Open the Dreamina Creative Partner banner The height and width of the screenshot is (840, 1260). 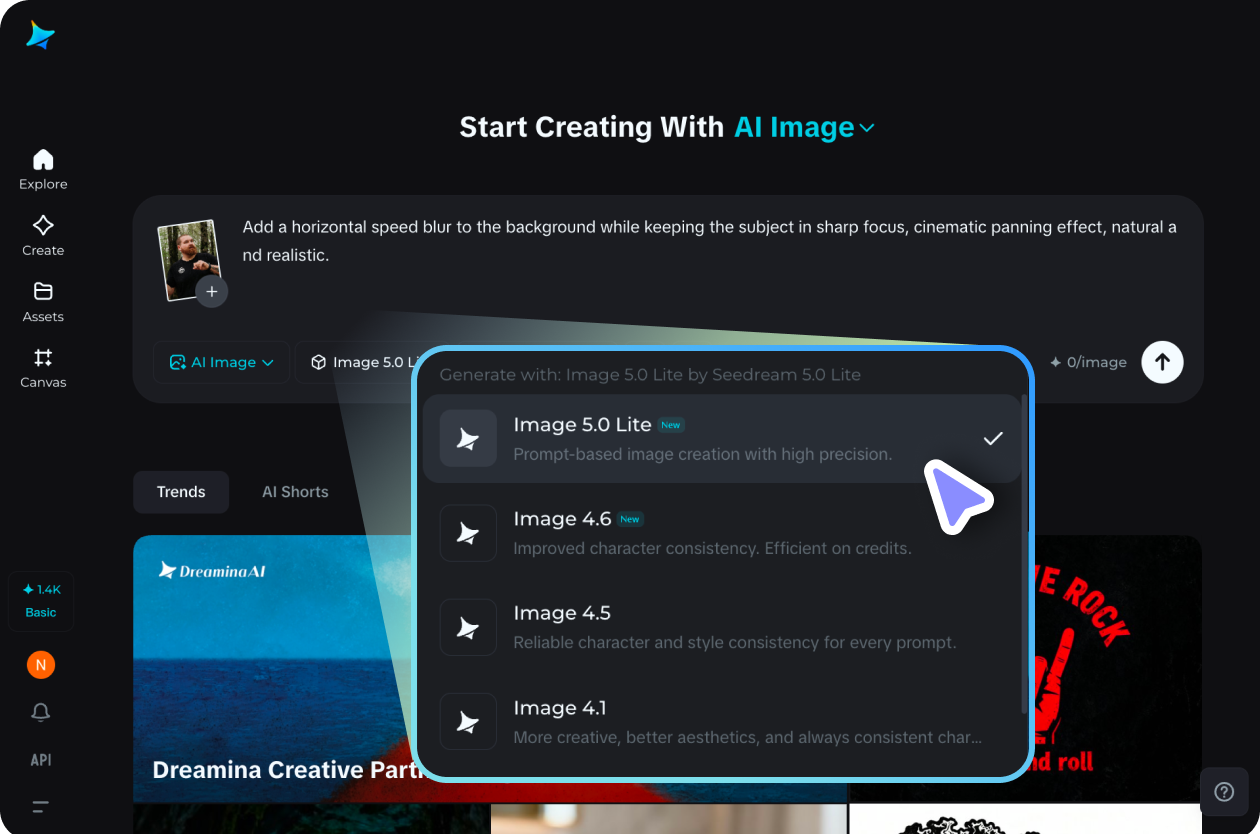[274, 668]
